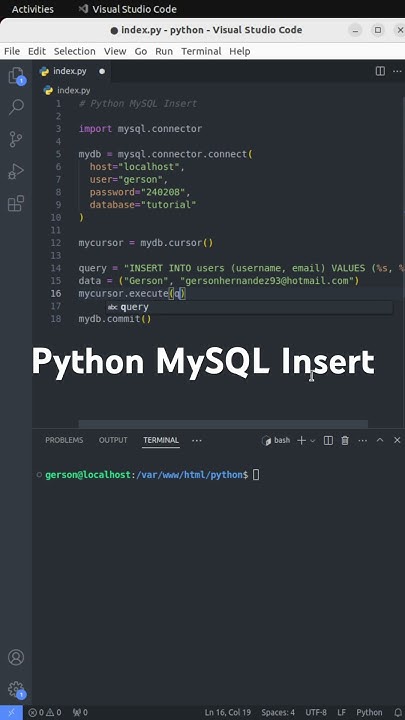Close the terminal panel

pyautogui.click(x=397, y=440)
